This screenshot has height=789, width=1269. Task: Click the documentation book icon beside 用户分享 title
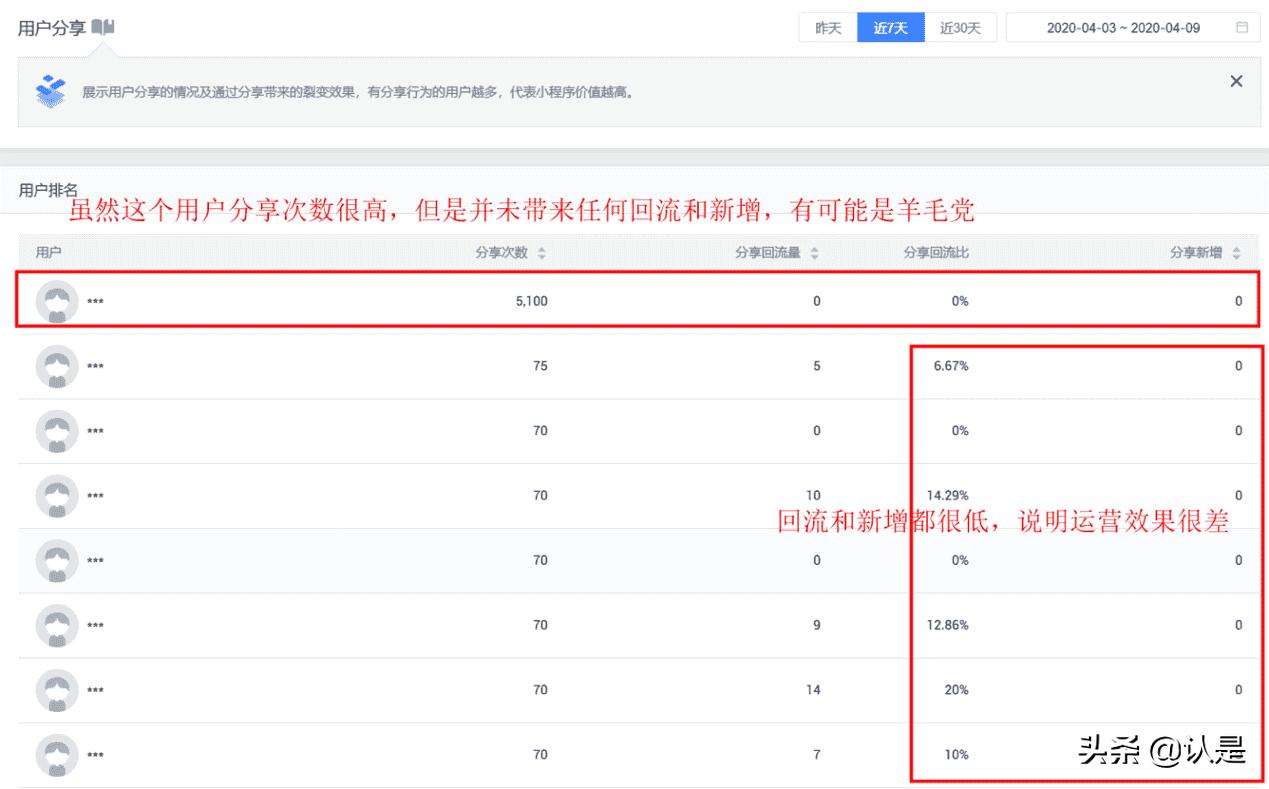(x=104, y=27)
